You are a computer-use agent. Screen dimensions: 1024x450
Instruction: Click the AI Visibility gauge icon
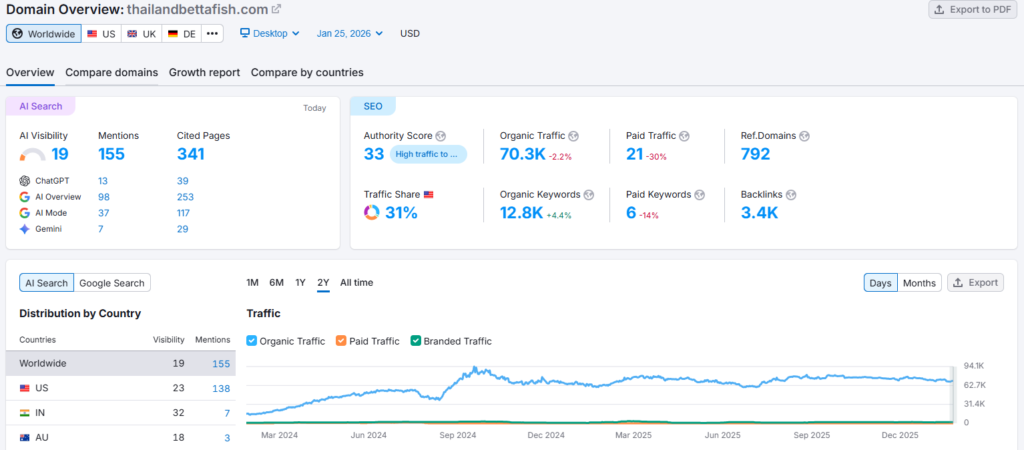click(x=32, y=155)
